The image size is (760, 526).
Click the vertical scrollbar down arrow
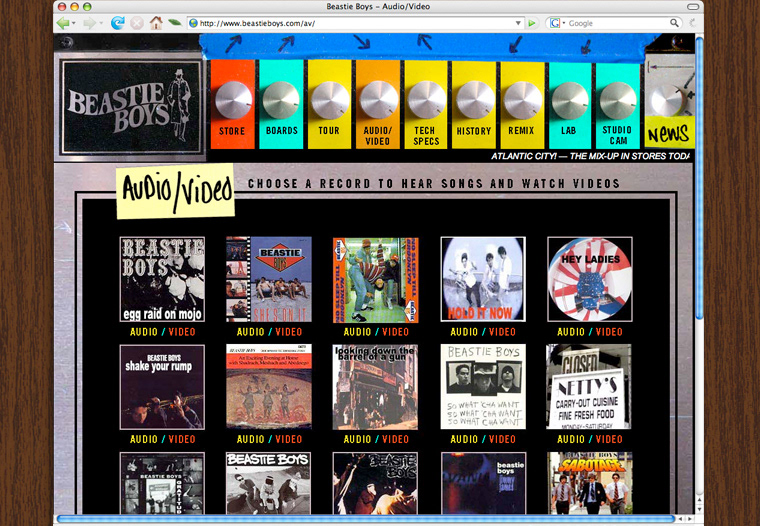tap(699, 509)
